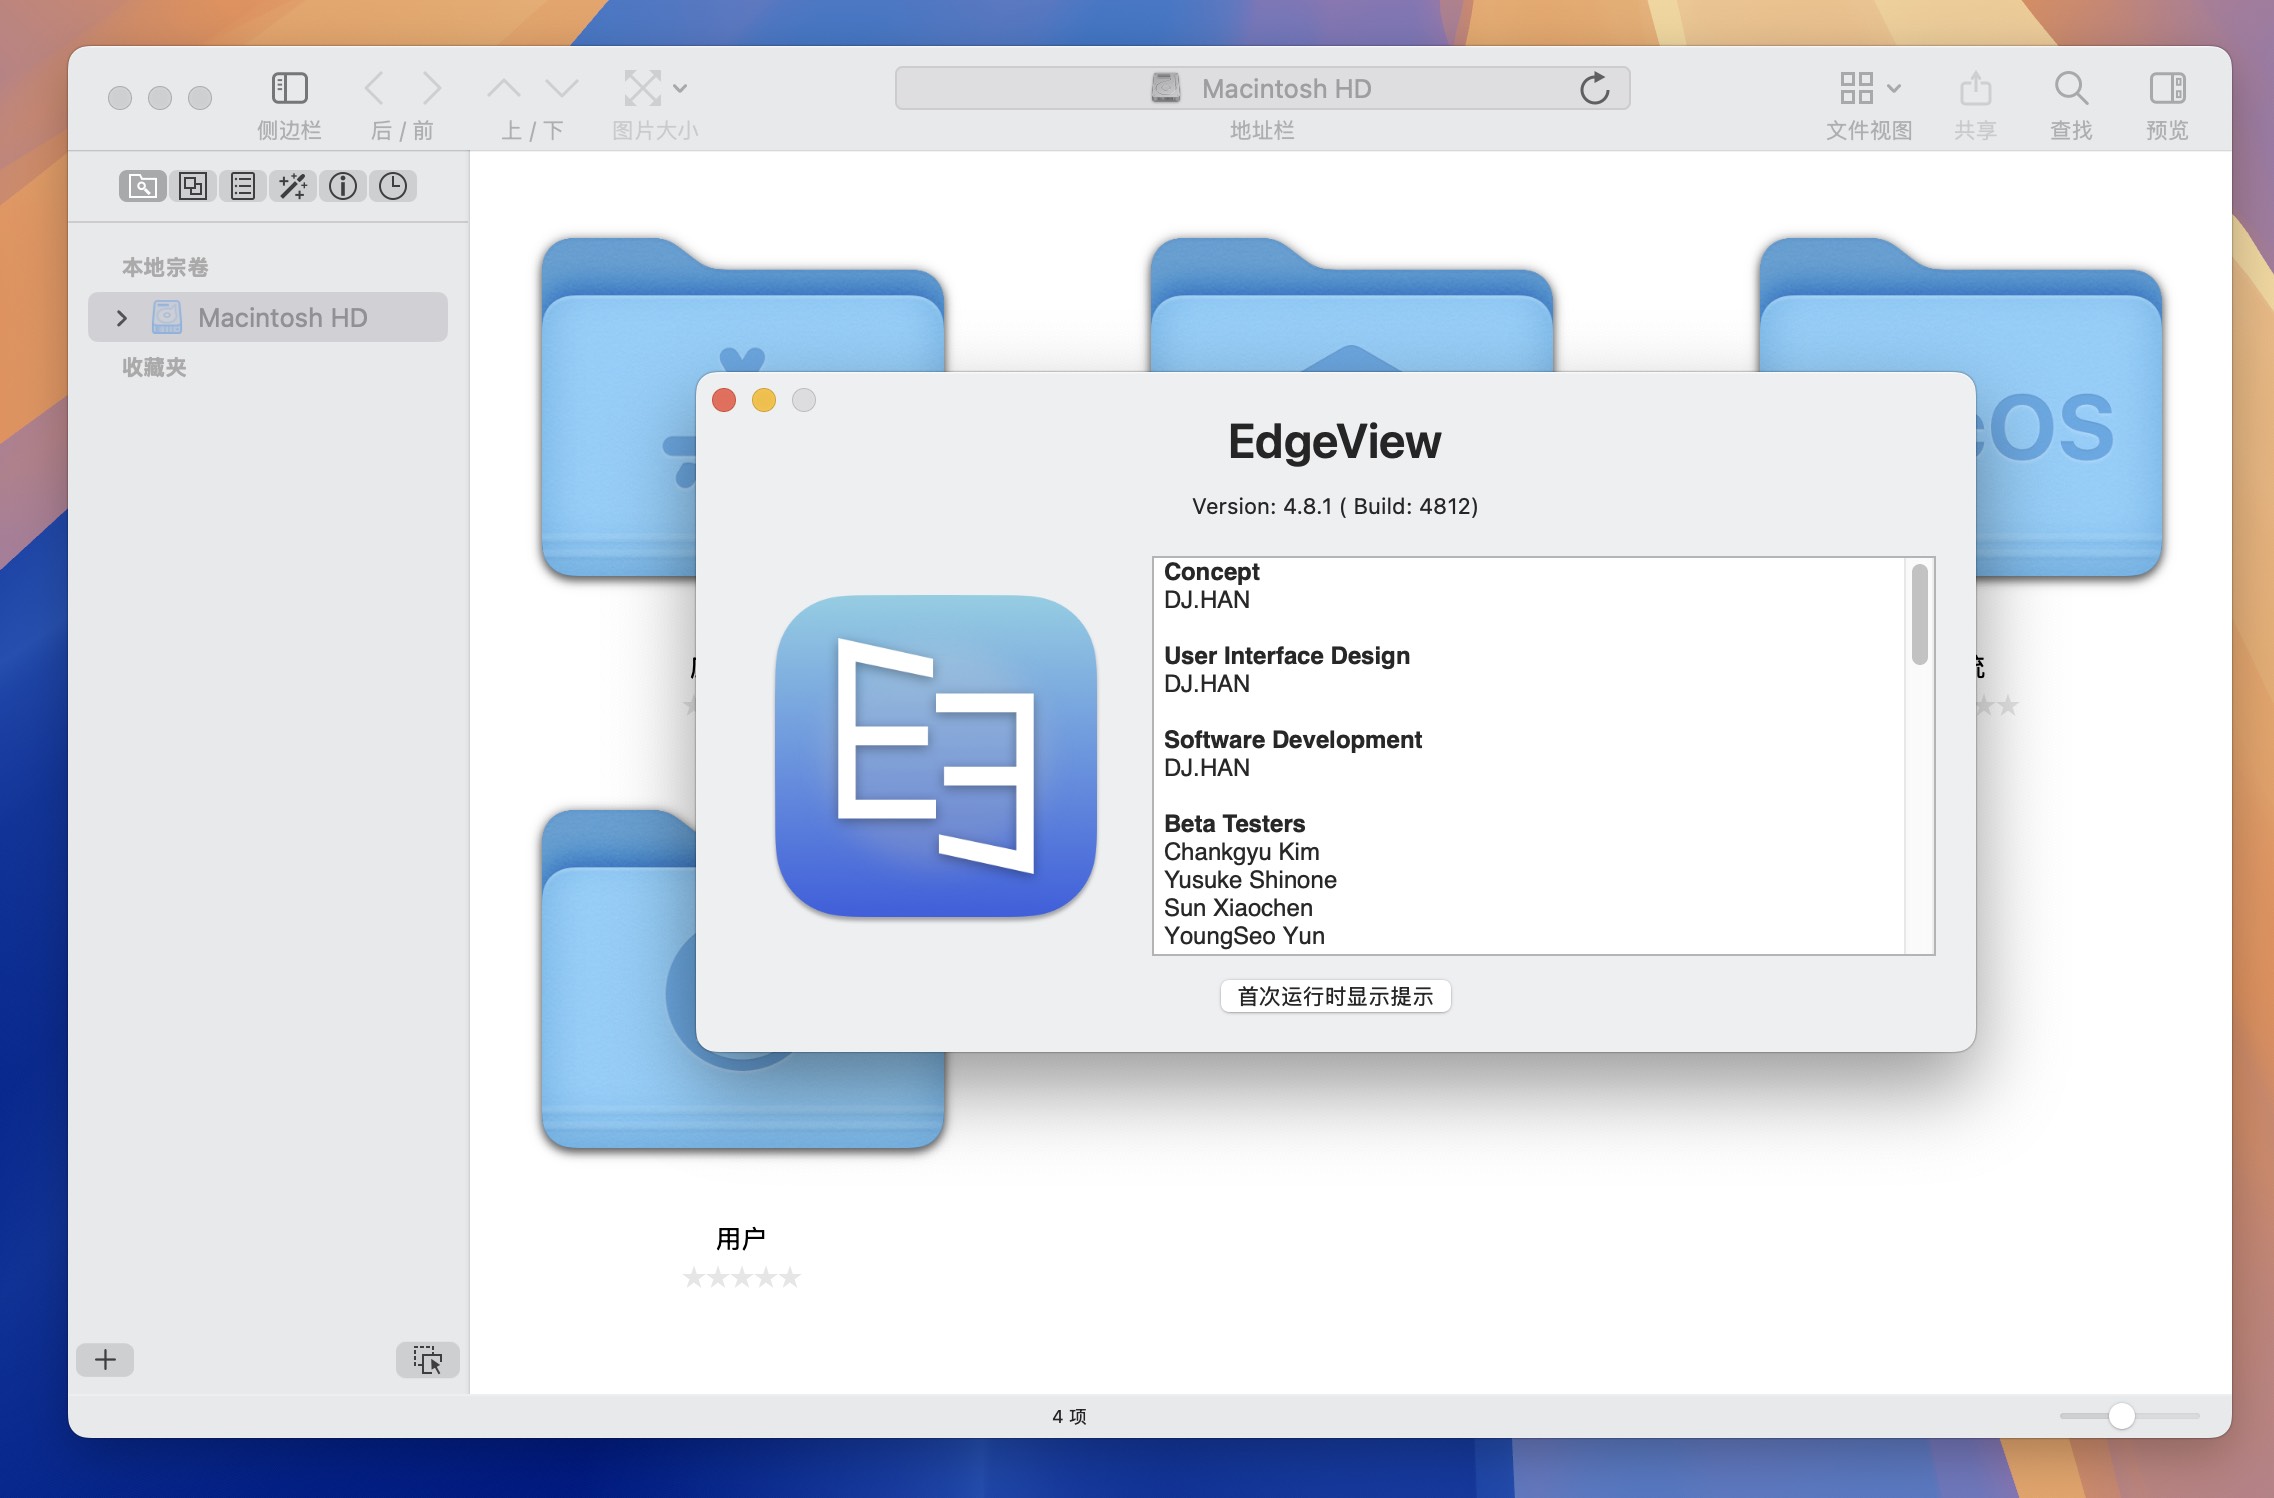Click the 共享 share icon
The image size is (2274, 1498).
1975,88
